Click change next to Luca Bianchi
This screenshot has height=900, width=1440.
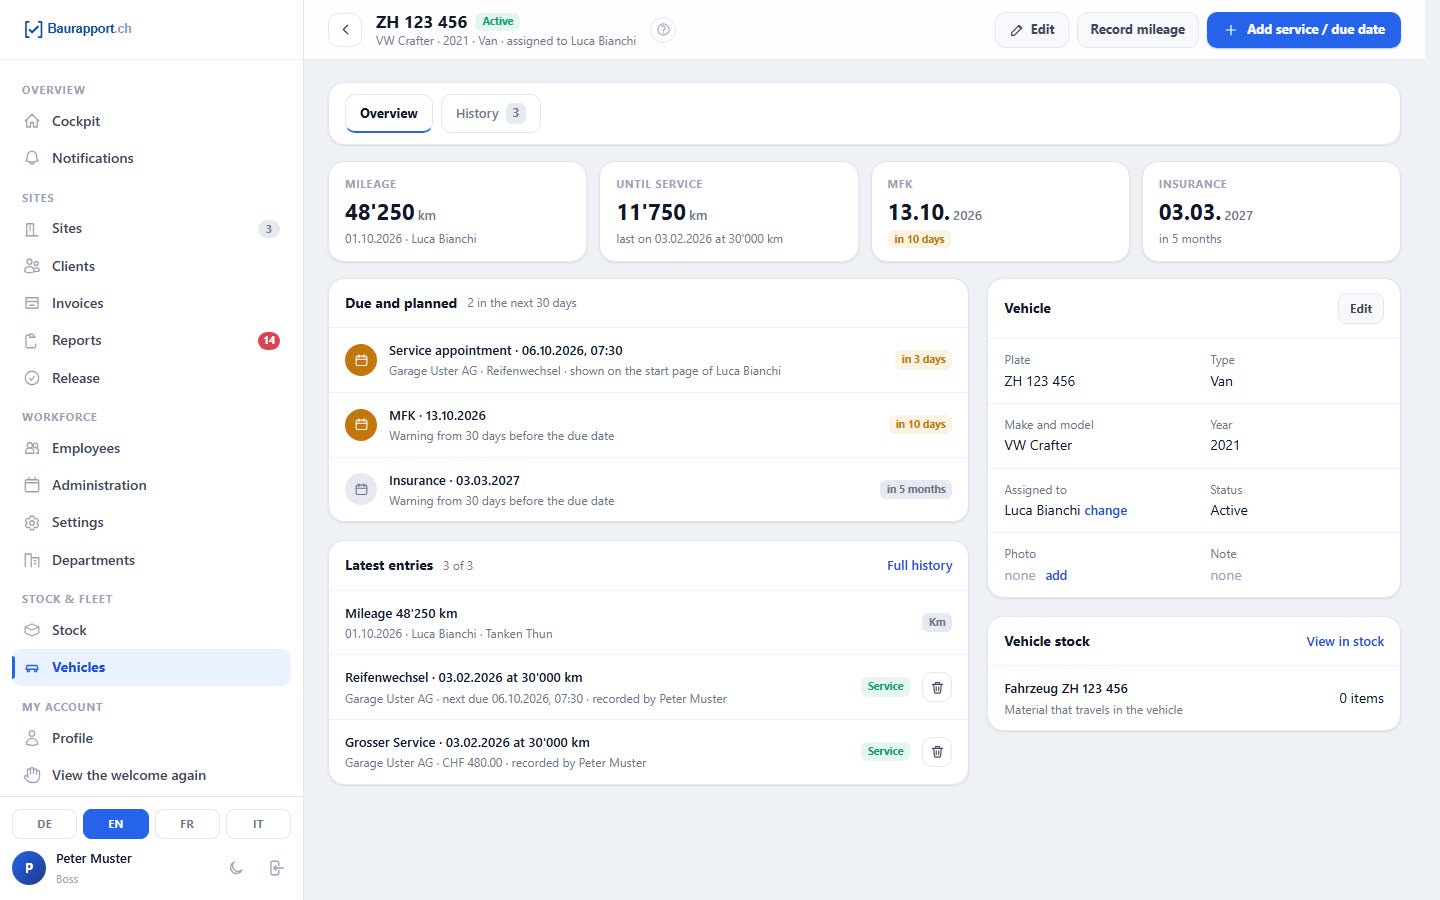(x=1106, y=511)
